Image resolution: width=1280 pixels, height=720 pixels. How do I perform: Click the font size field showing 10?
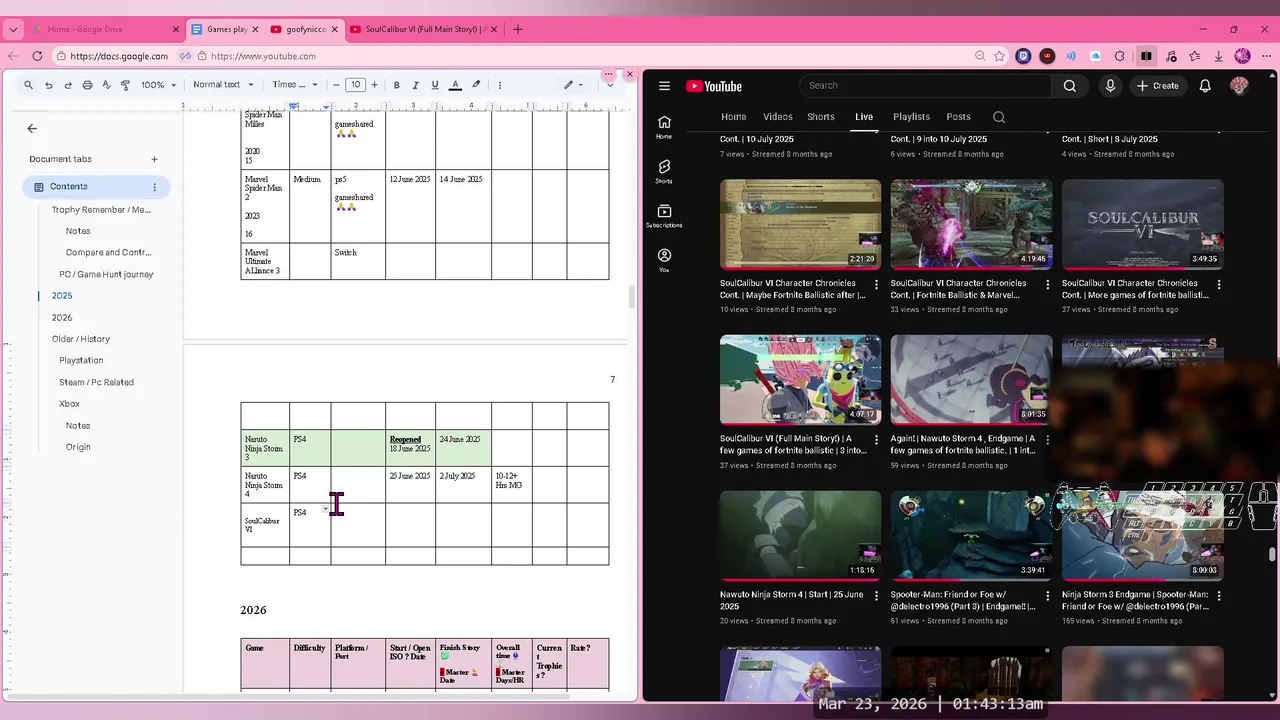pyautogui.click(x=355, y=85)
